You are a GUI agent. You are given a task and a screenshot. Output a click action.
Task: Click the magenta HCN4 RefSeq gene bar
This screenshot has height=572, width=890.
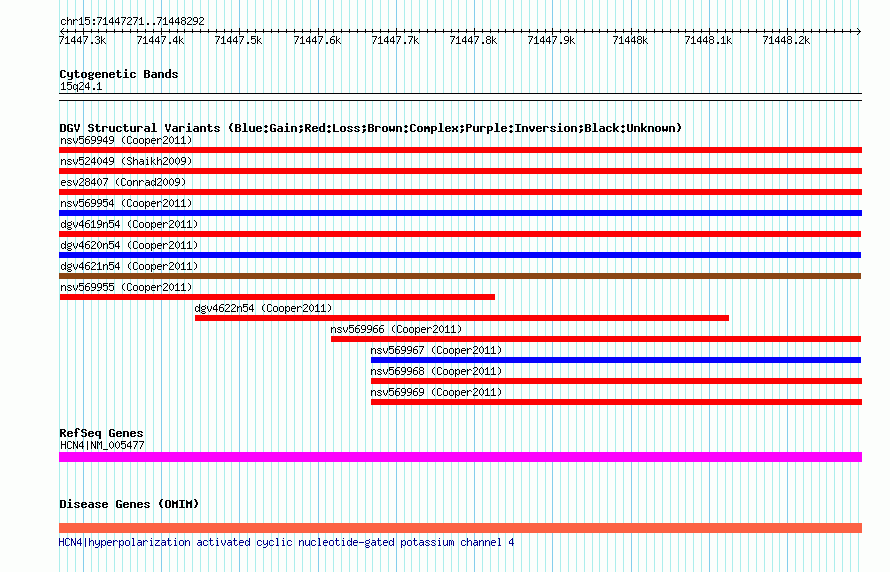[x=460, y=457]
